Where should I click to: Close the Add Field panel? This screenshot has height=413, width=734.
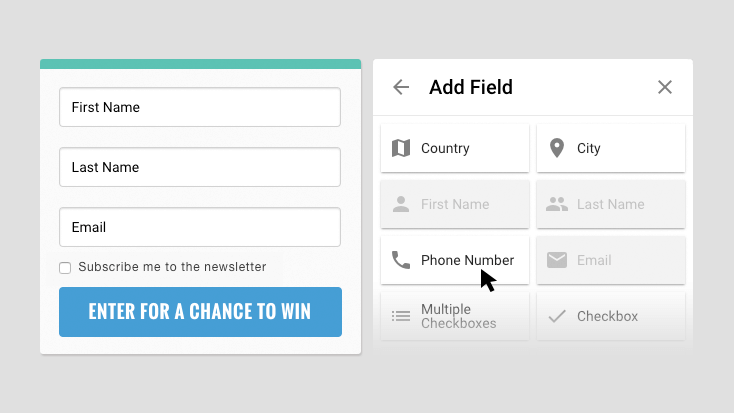click(665, 87)
